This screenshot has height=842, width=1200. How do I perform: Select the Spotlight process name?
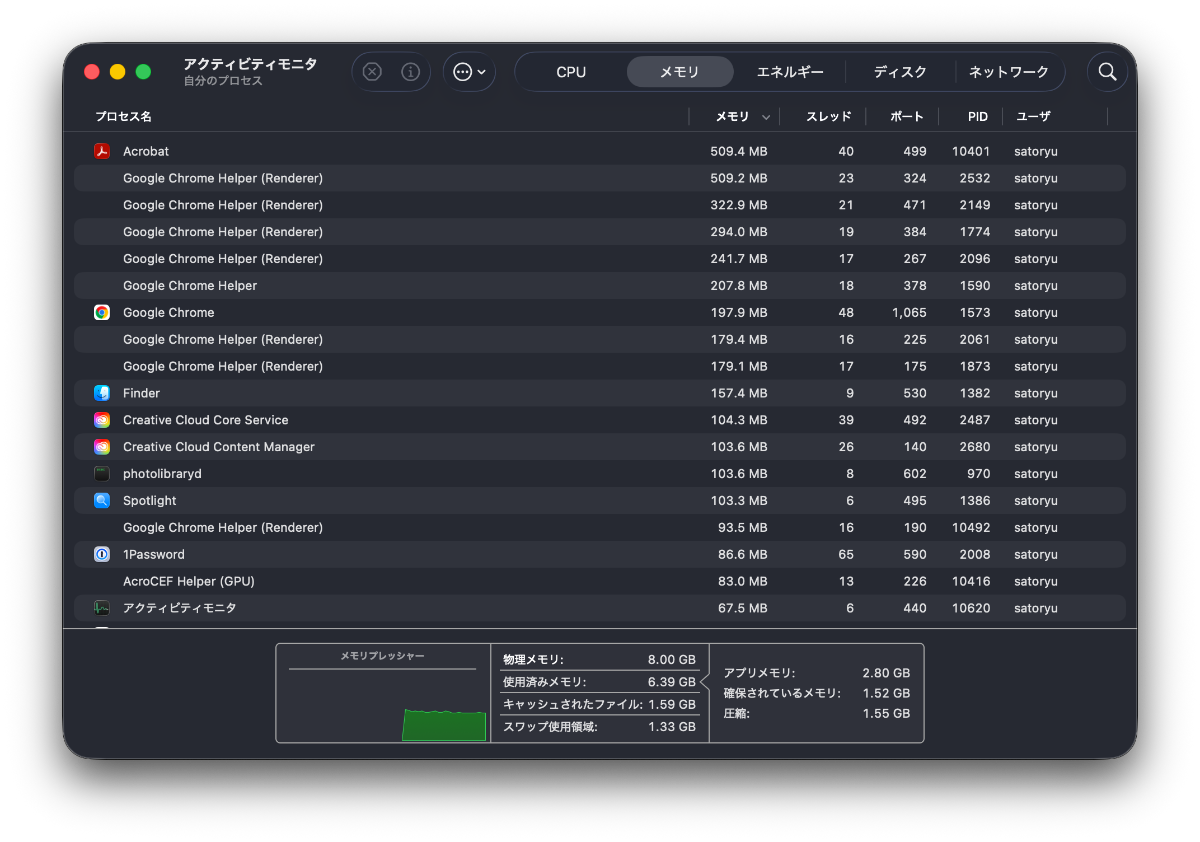pos(149,501)
